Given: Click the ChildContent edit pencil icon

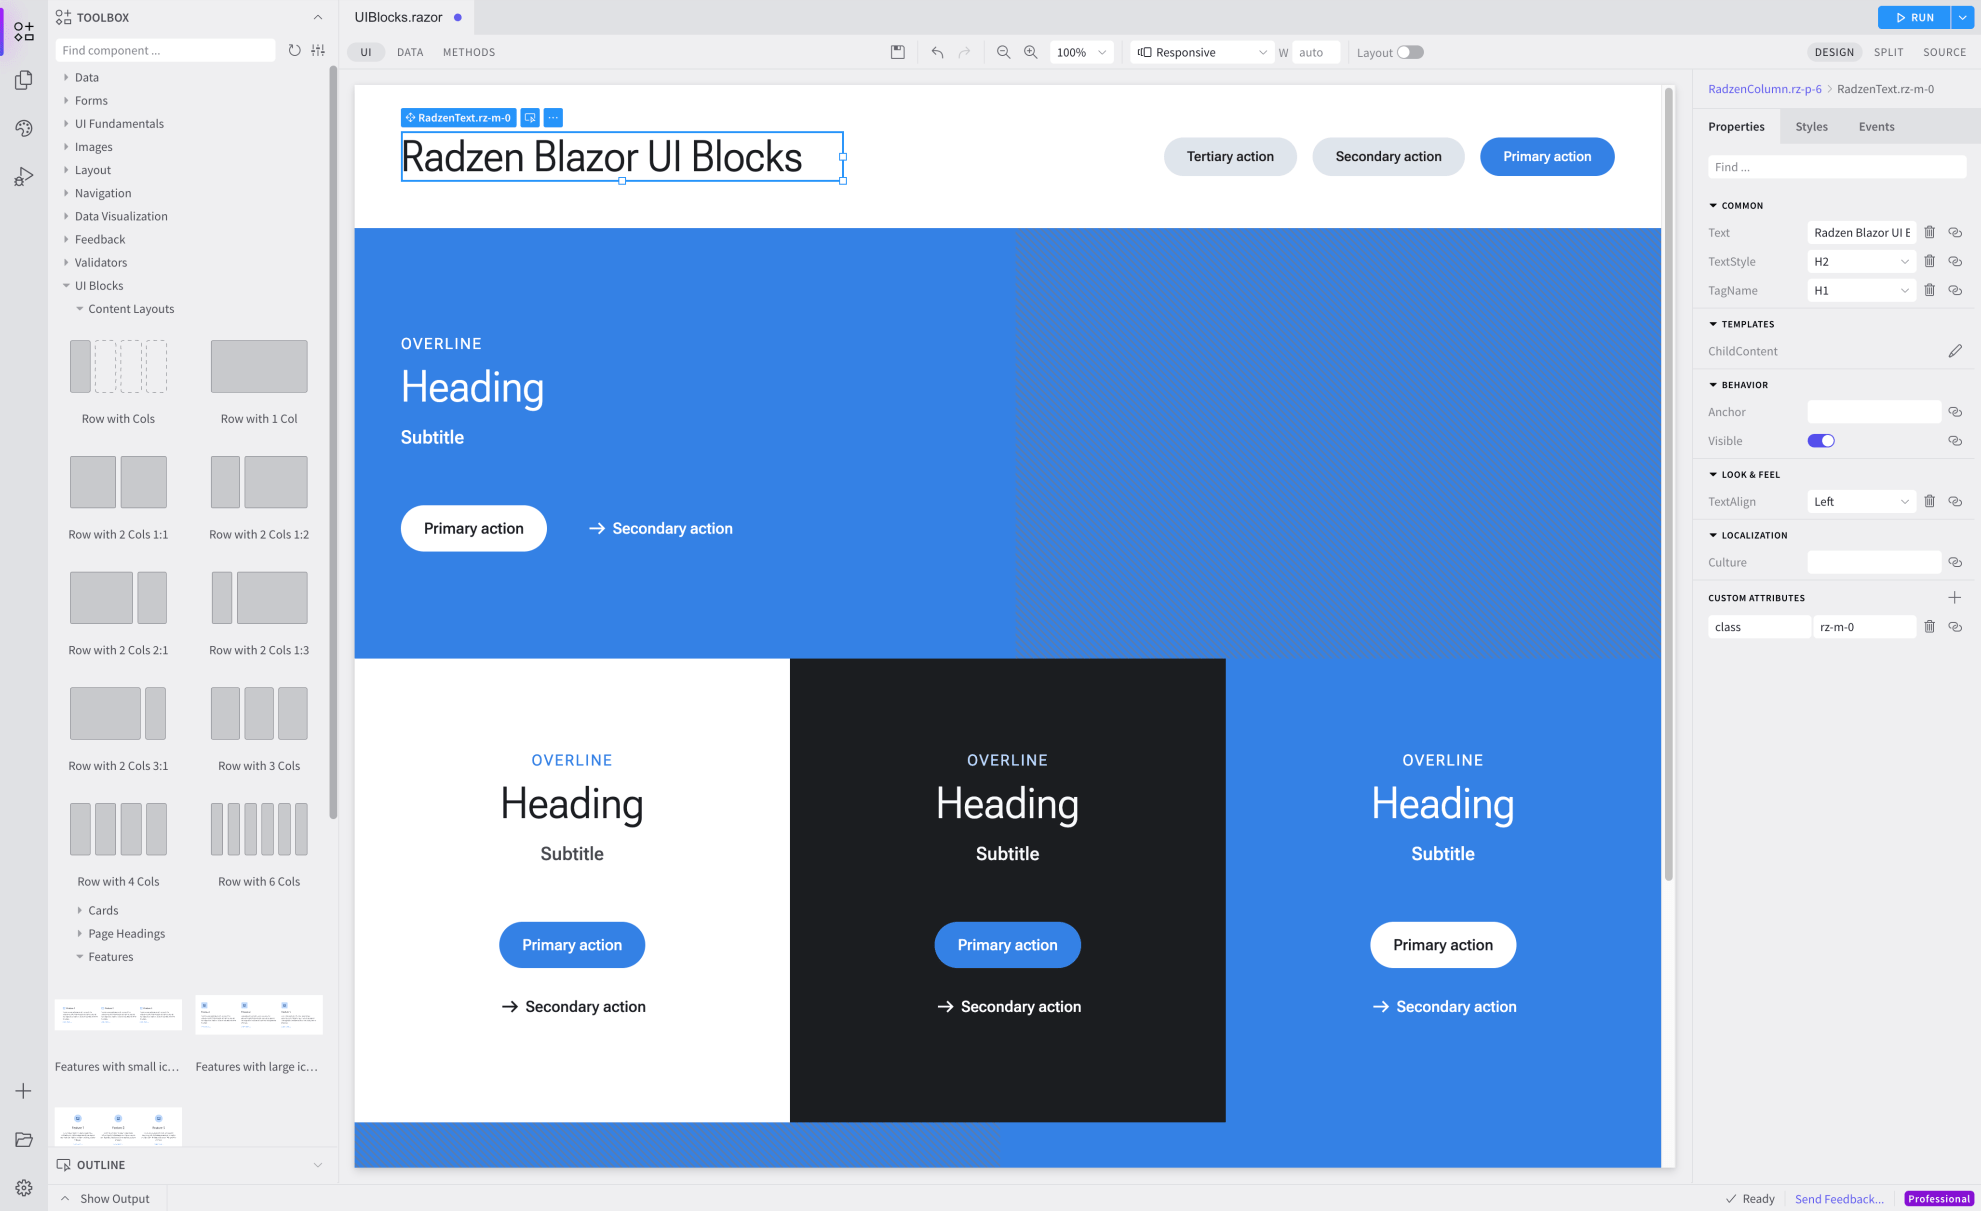Looking at the screenshot, I should pos(1956,351).
